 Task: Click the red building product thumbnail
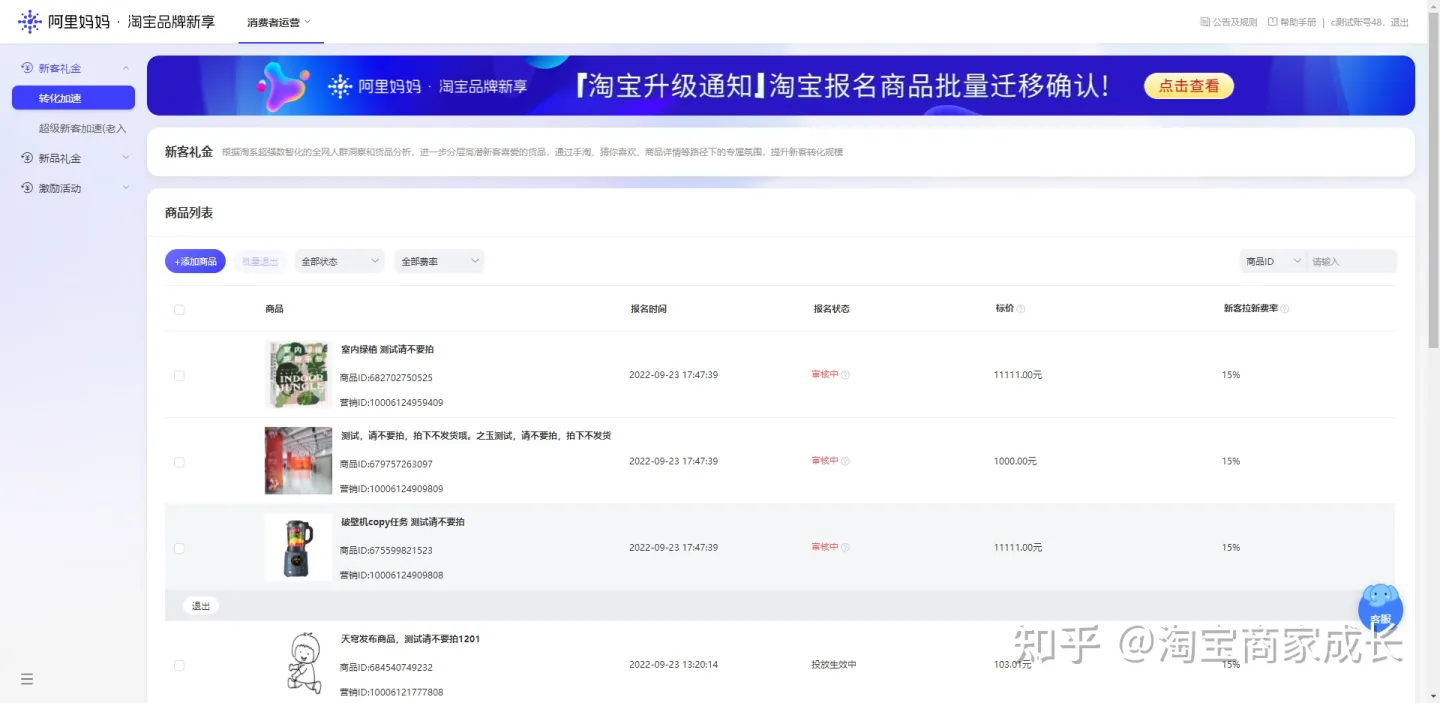298,461
